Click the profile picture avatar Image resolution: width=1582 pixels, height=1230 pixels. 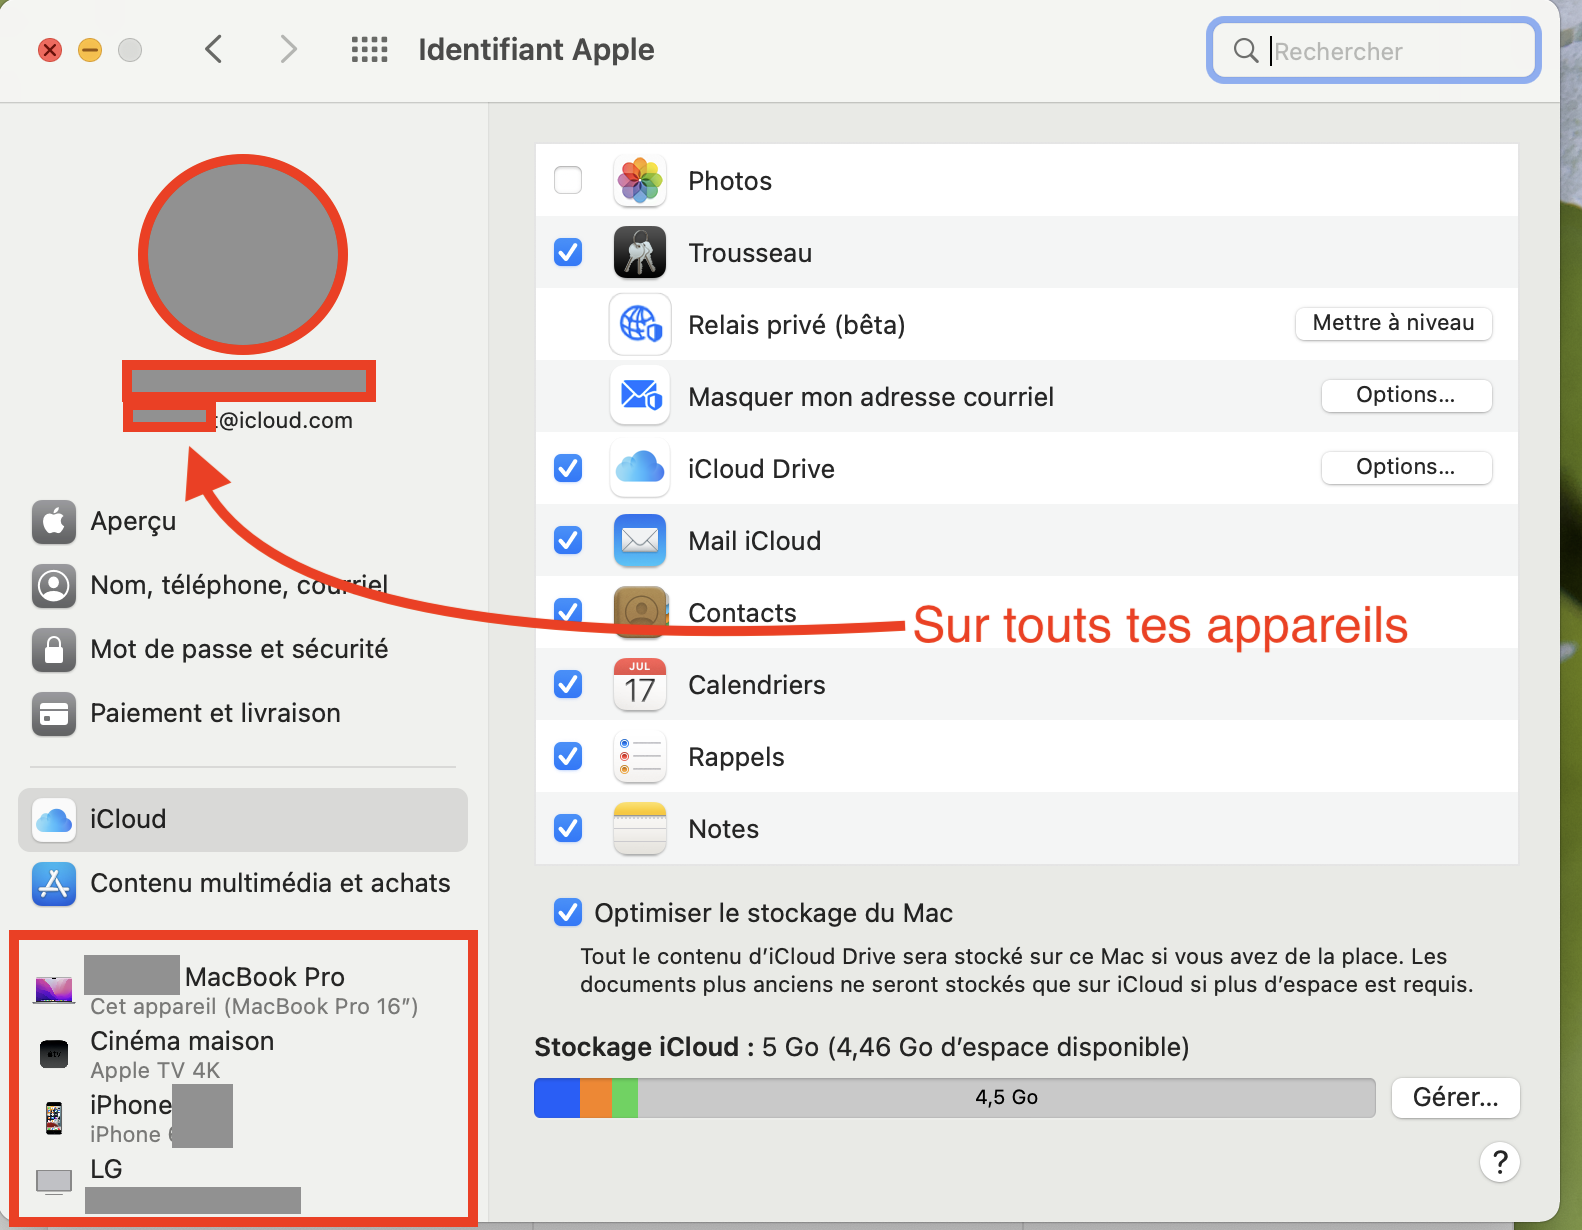click(243, 254)
